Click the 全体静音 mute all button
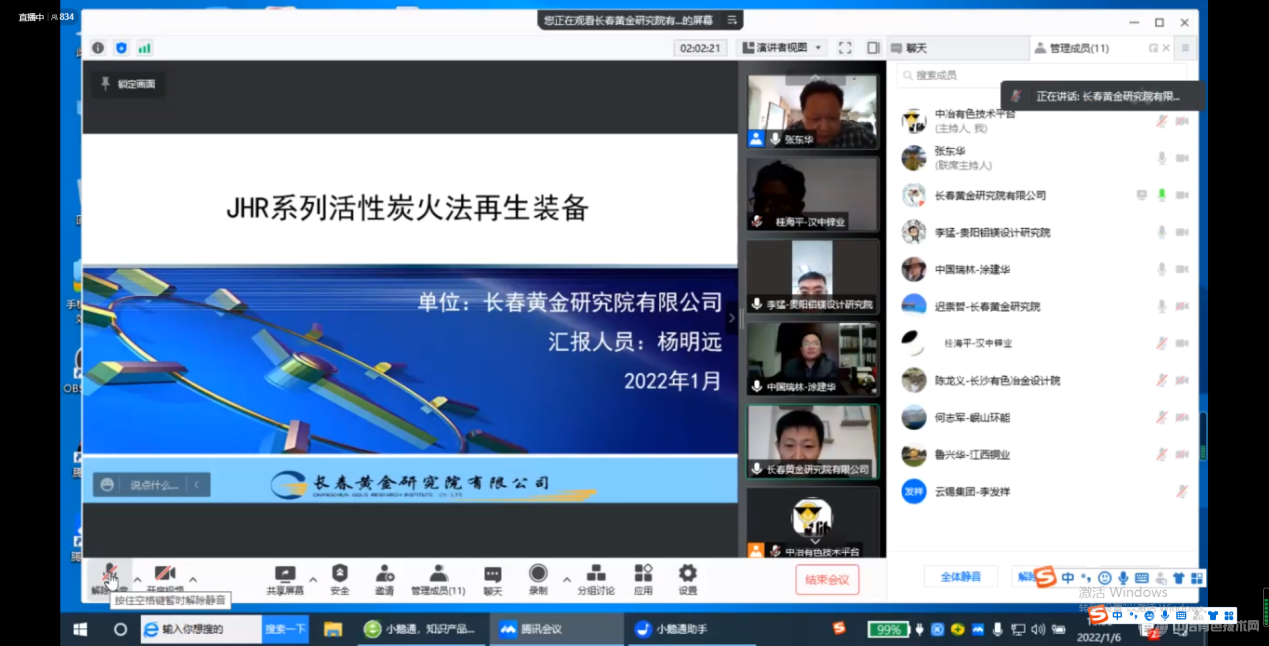Image resolution: width=1269 pixels, height=646 pixels. point(960,577)
